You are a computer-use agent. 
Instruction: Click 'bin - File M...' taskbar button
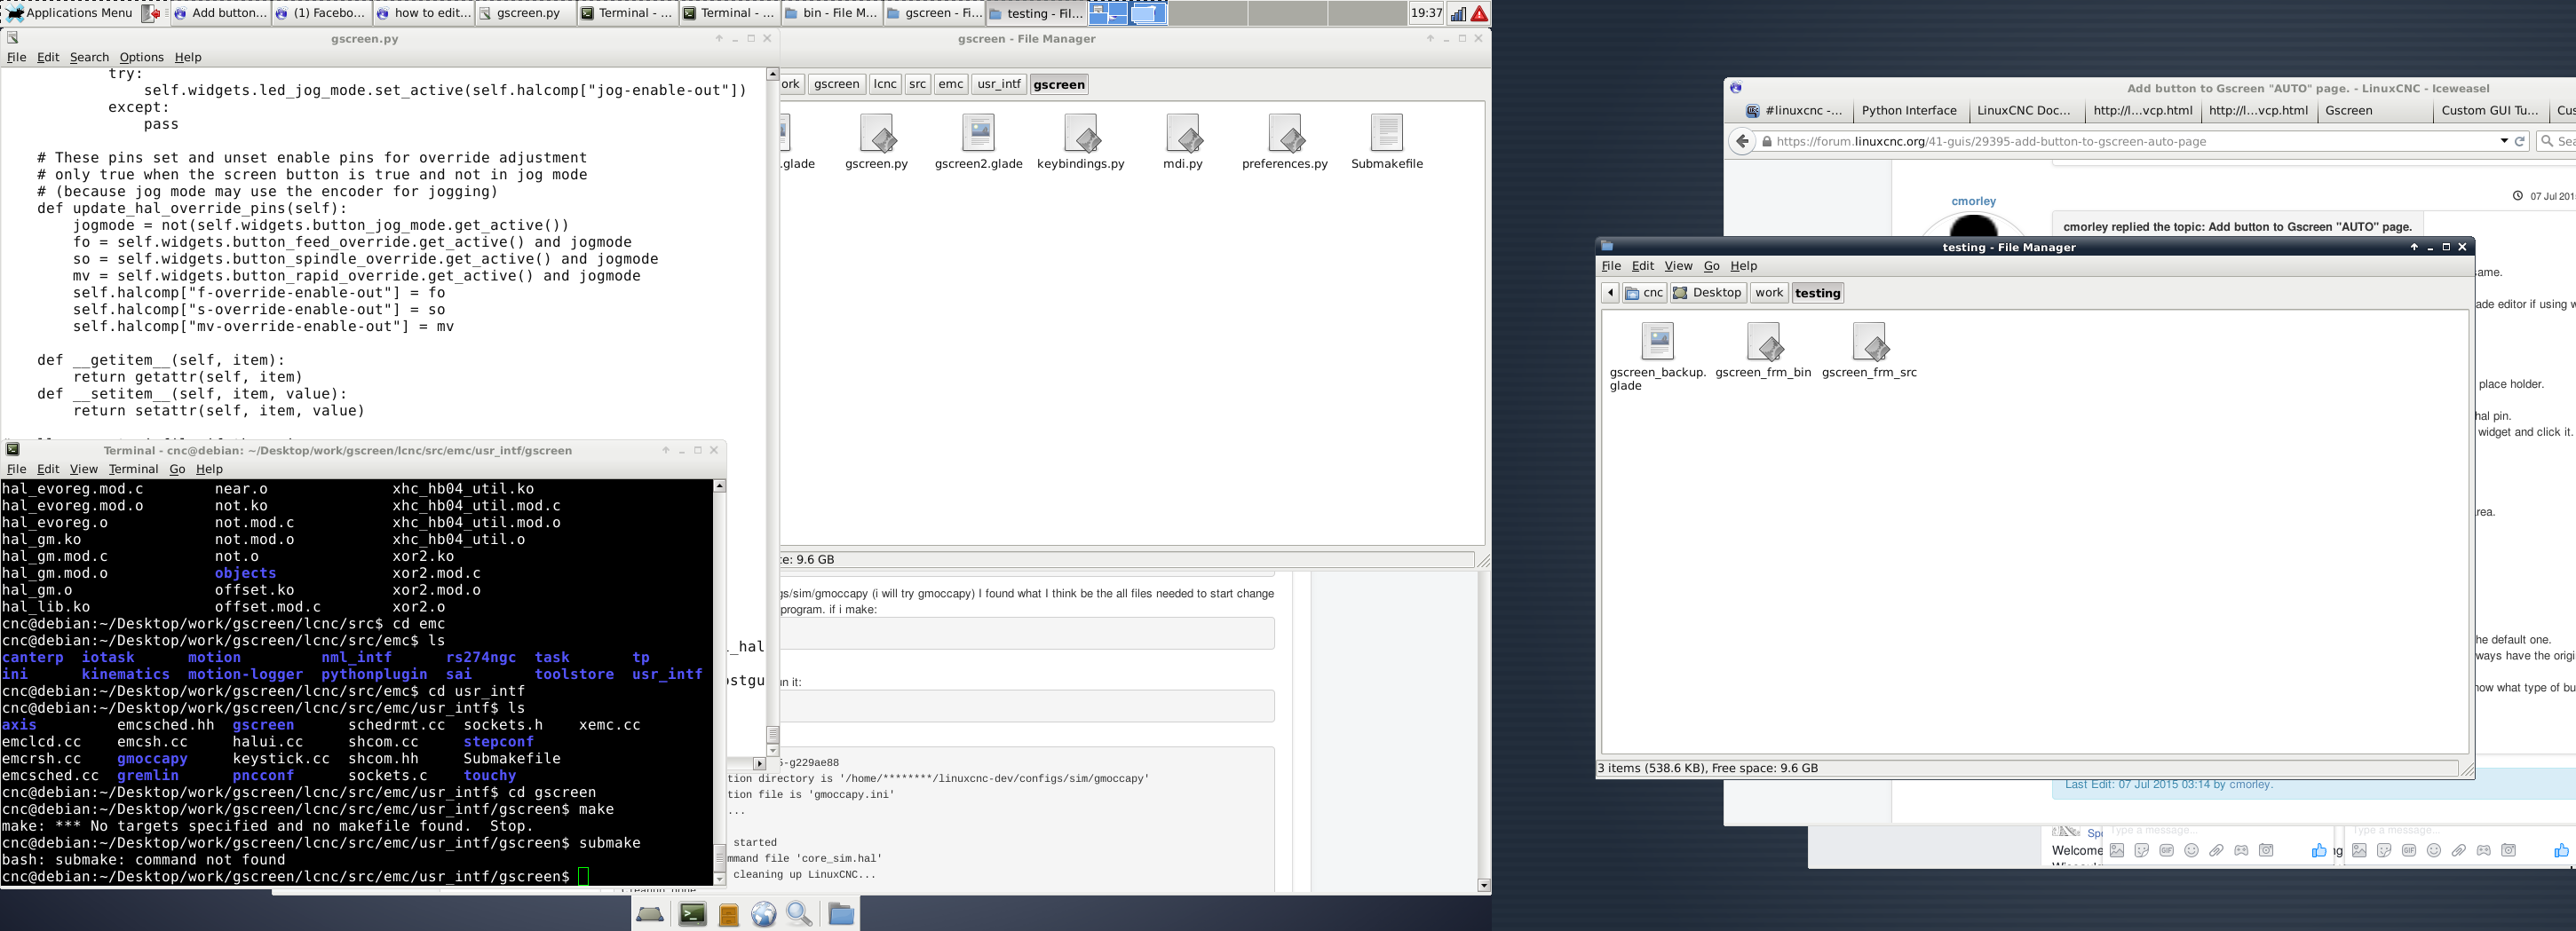click(x=831, y=13)
